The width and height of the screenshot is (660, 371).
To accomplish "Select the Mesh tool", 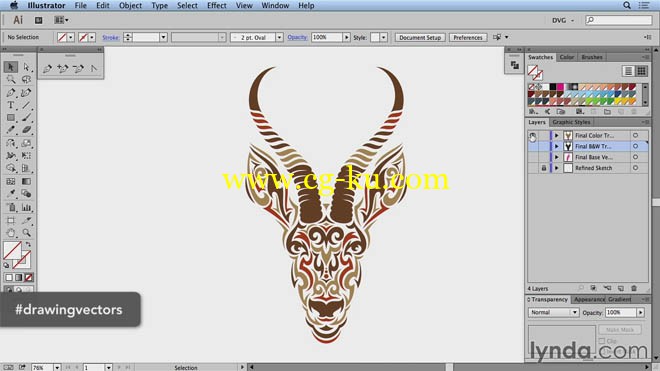I will point(11,181).
